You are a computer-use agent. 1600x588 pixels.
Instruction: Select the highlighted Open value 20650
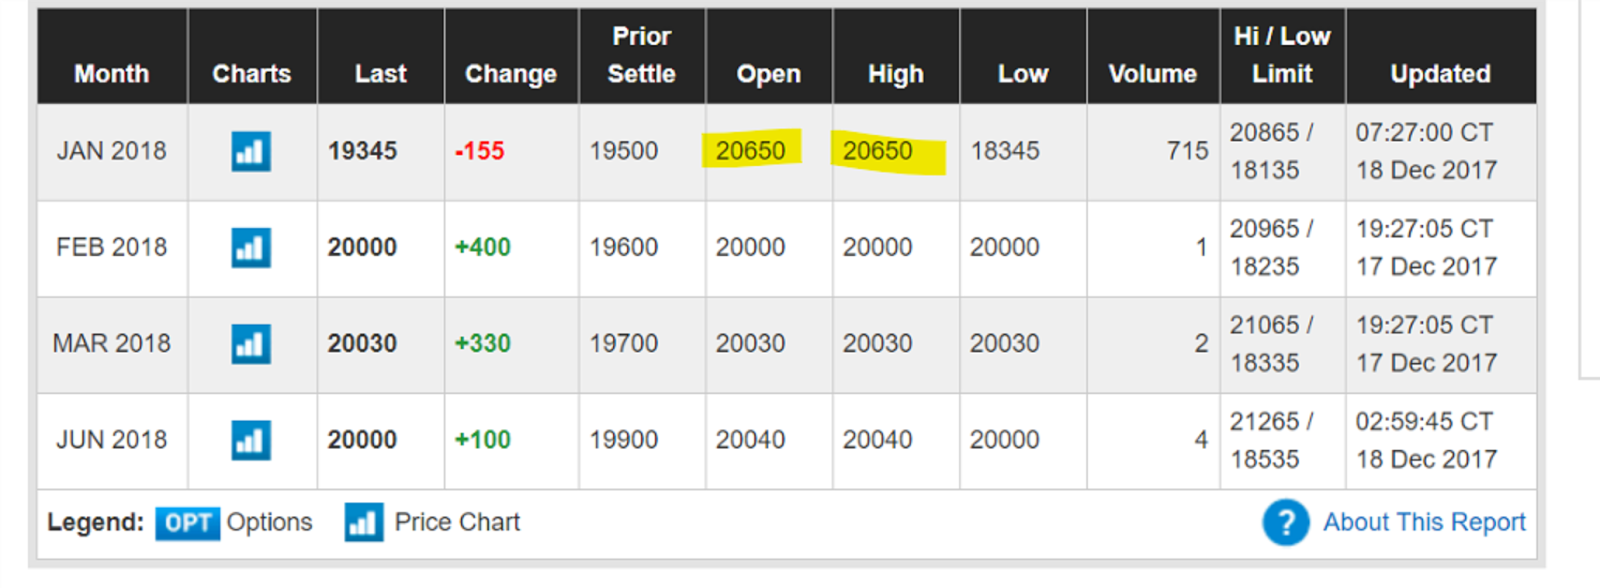click(x=750, y=151)
